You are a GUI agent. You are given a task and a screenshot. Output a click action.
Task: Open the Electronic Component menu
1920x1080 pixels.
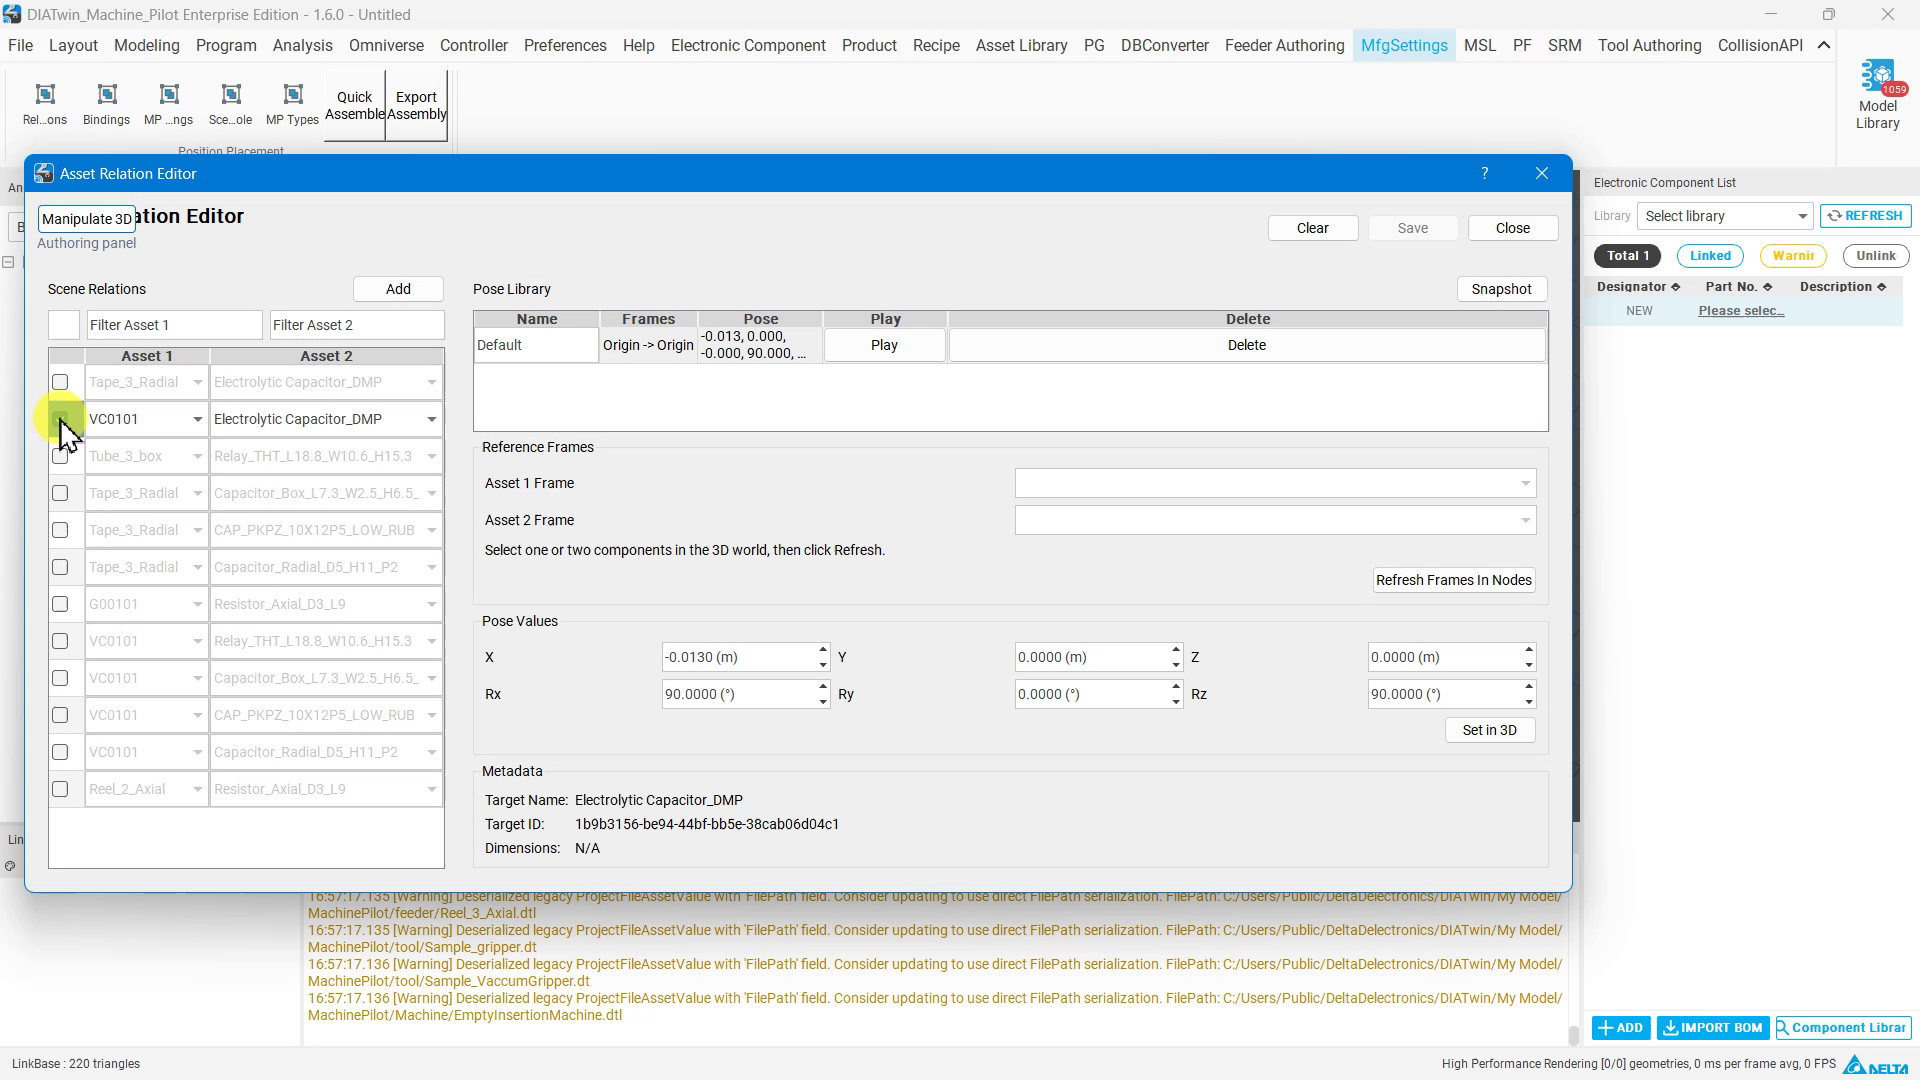(x=748, y=45)
